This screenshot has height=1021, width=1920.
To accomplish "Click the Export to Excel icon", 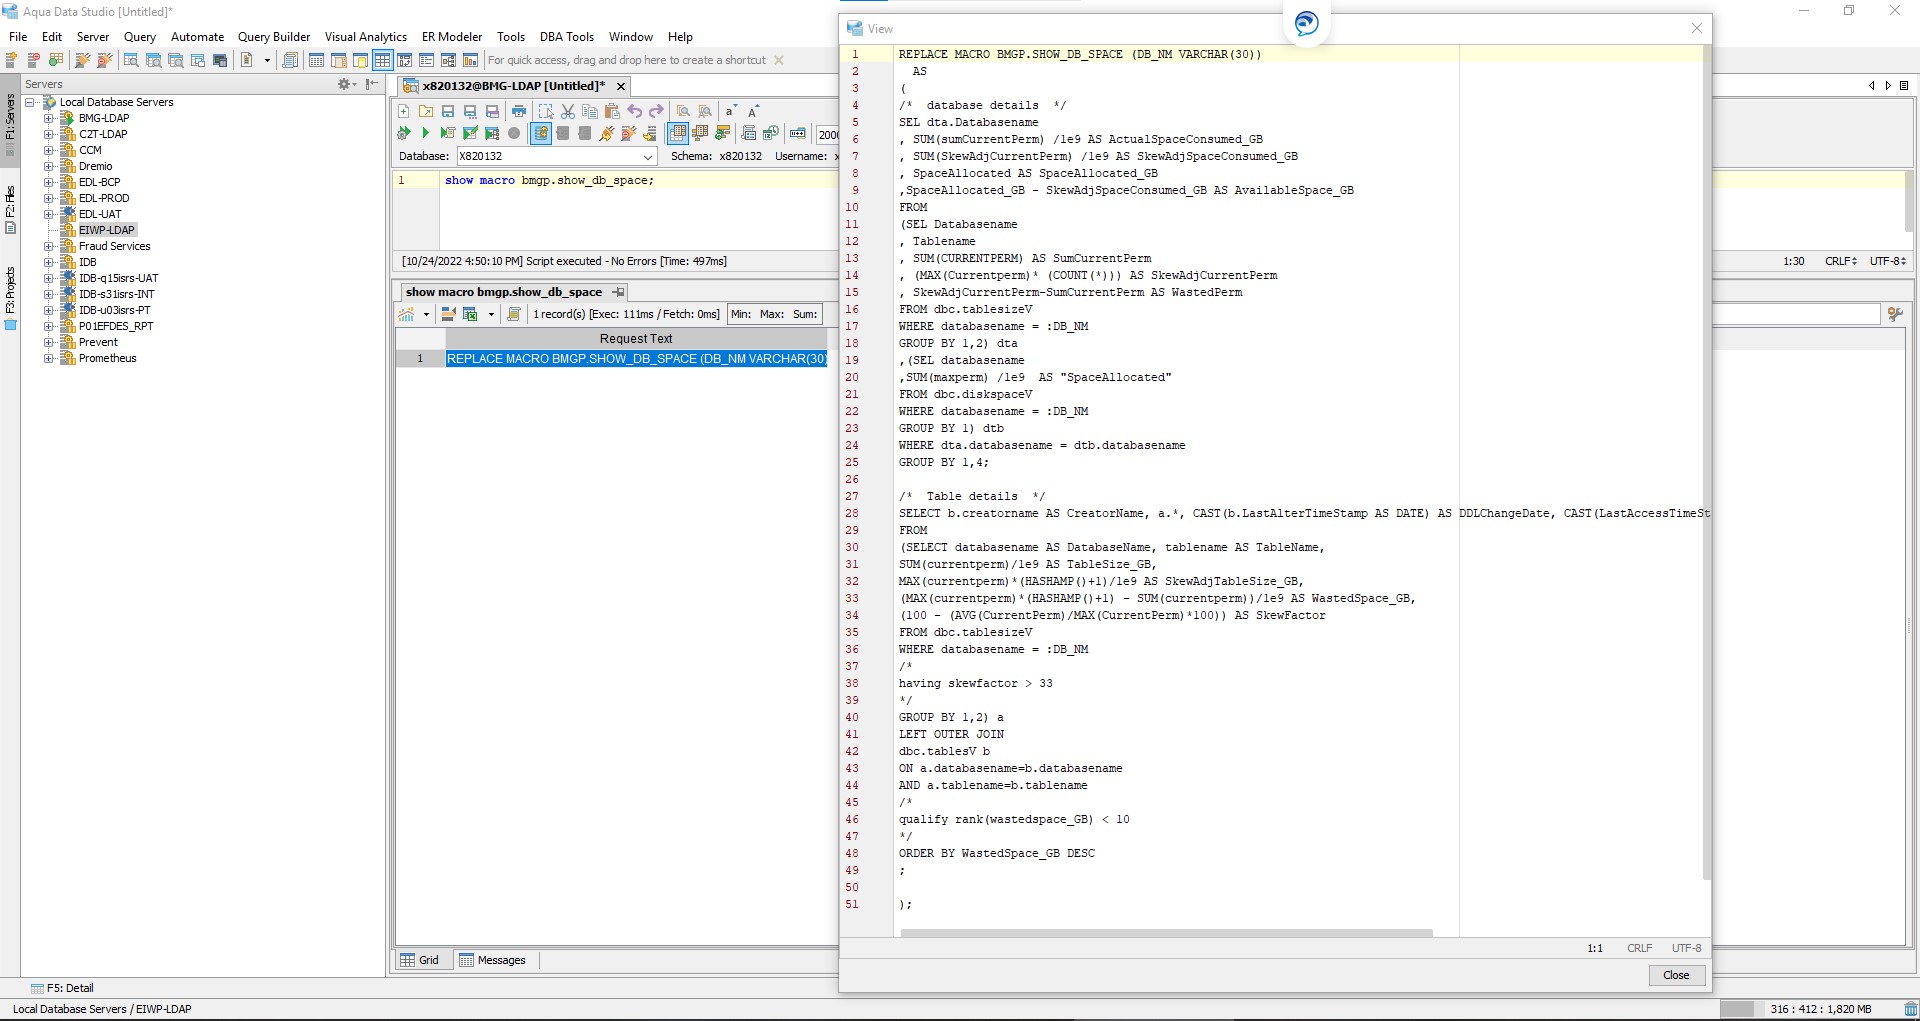I will (x=470, y=314).
